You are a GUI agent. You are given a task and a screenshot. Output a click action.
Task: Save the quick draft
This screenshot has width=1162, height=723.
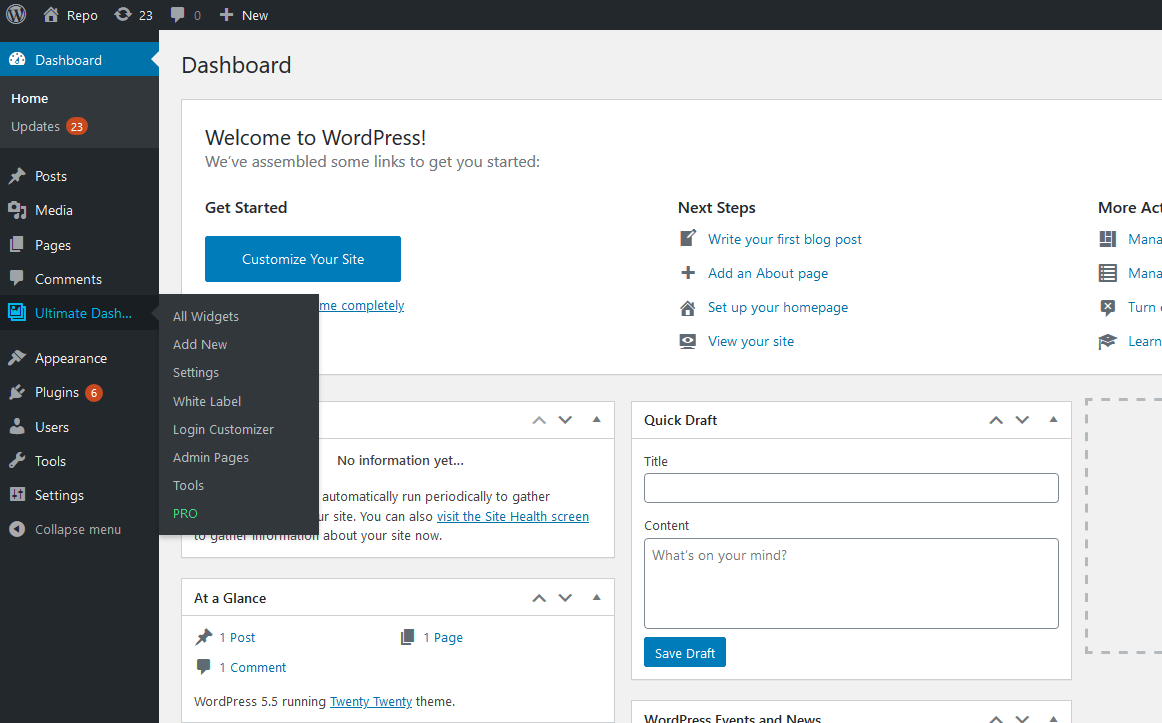pyautogui.click(x=684, y=652)
